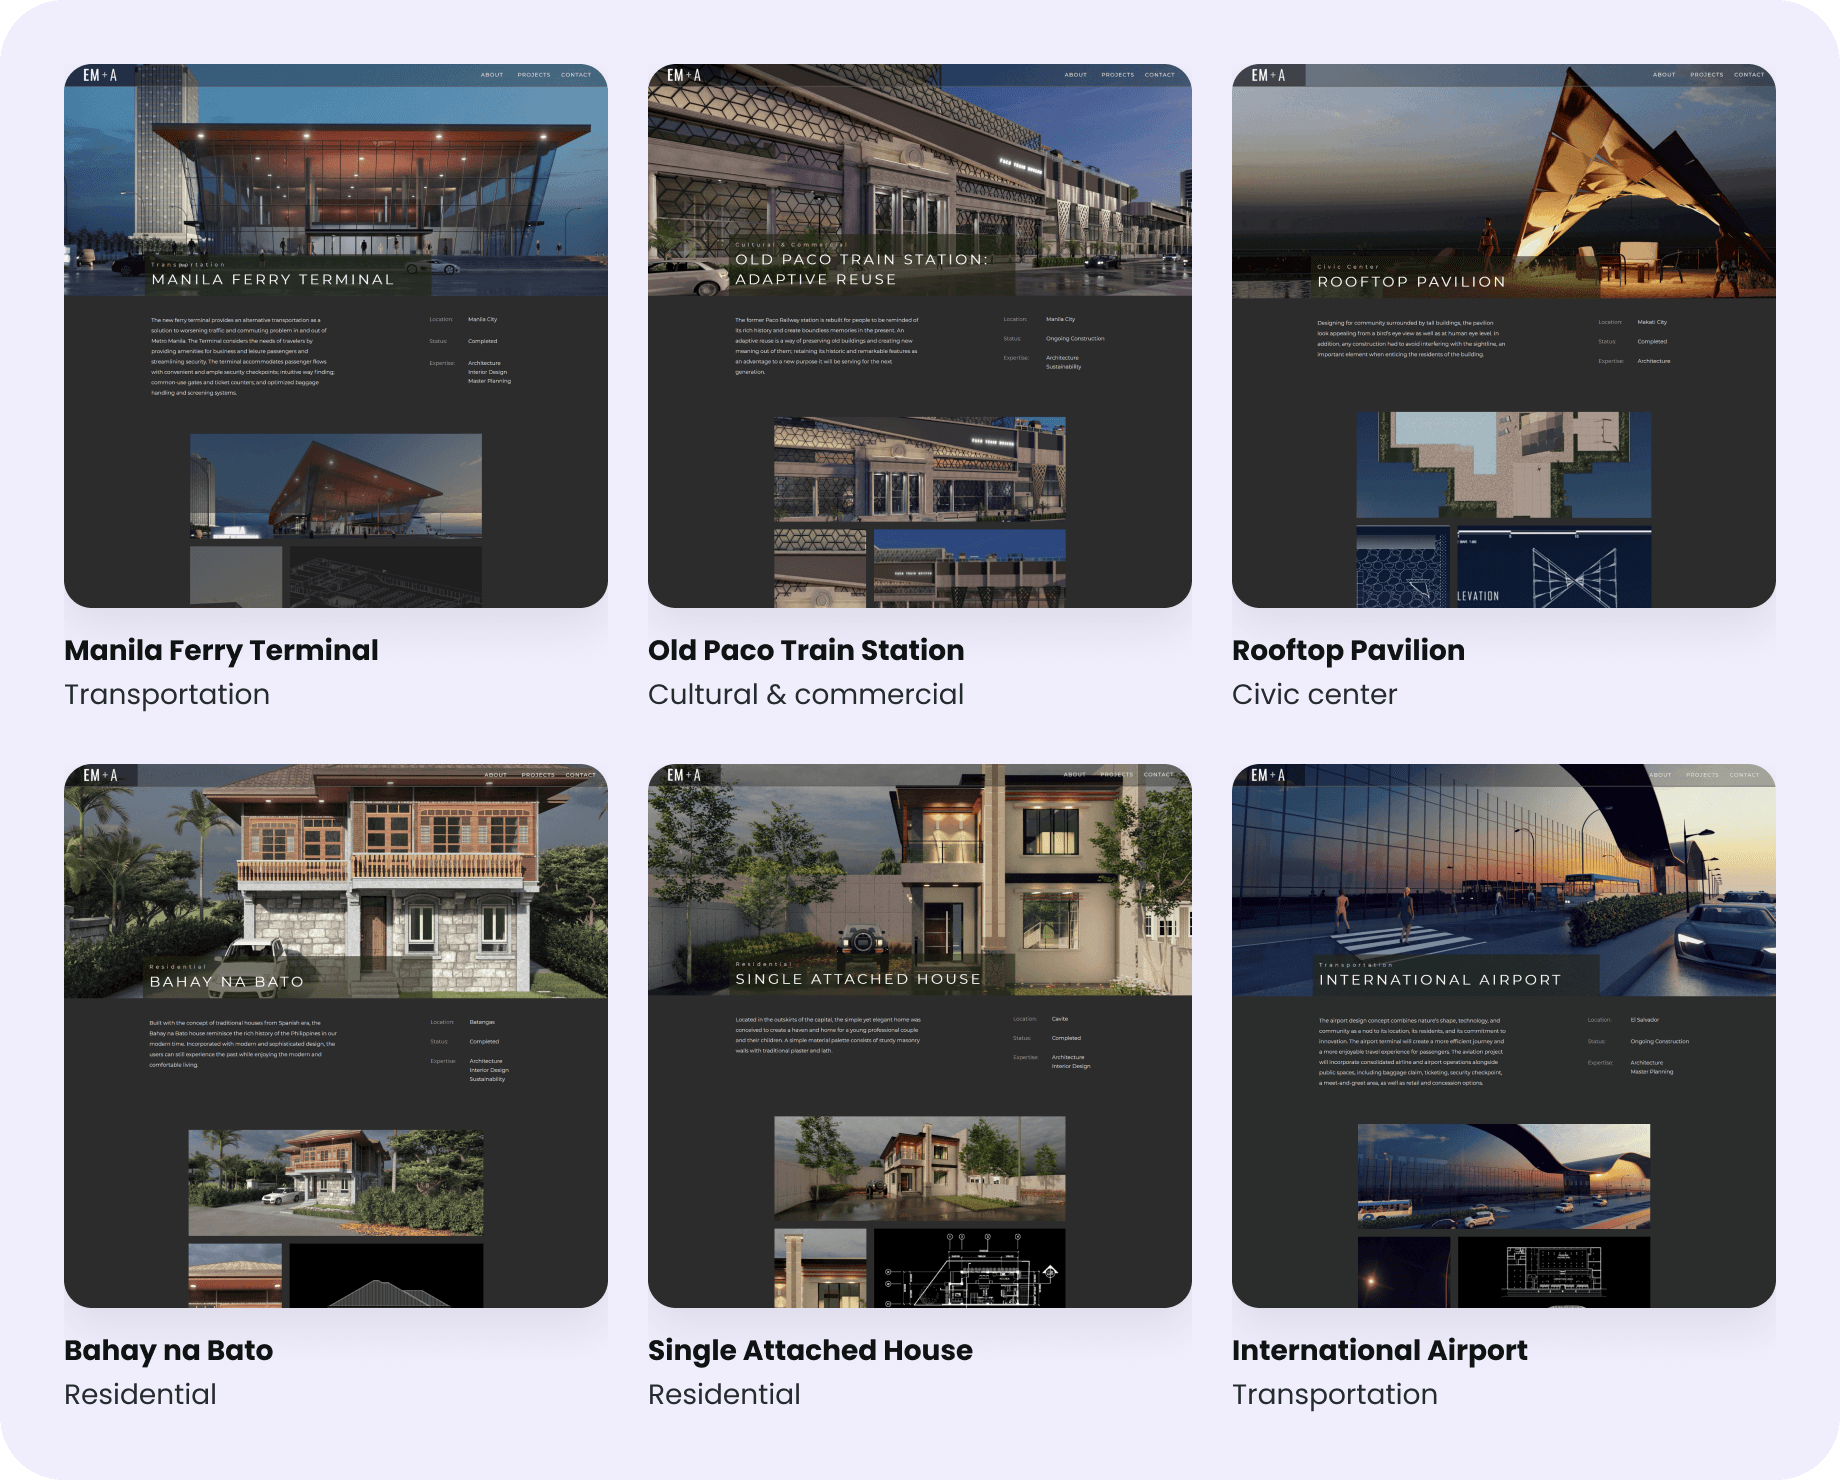The height and width of the screenshot is (1480, 1840).
Task: Click EM+A logo in Single Attached House card
Action: coord(684,775)
